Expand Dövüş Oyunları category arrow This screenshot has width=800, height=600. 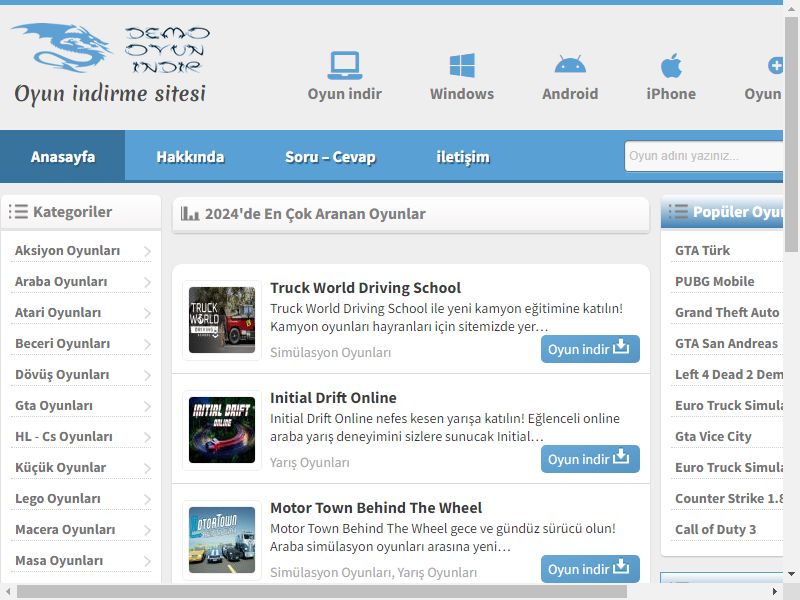click(x=147, y=376)
